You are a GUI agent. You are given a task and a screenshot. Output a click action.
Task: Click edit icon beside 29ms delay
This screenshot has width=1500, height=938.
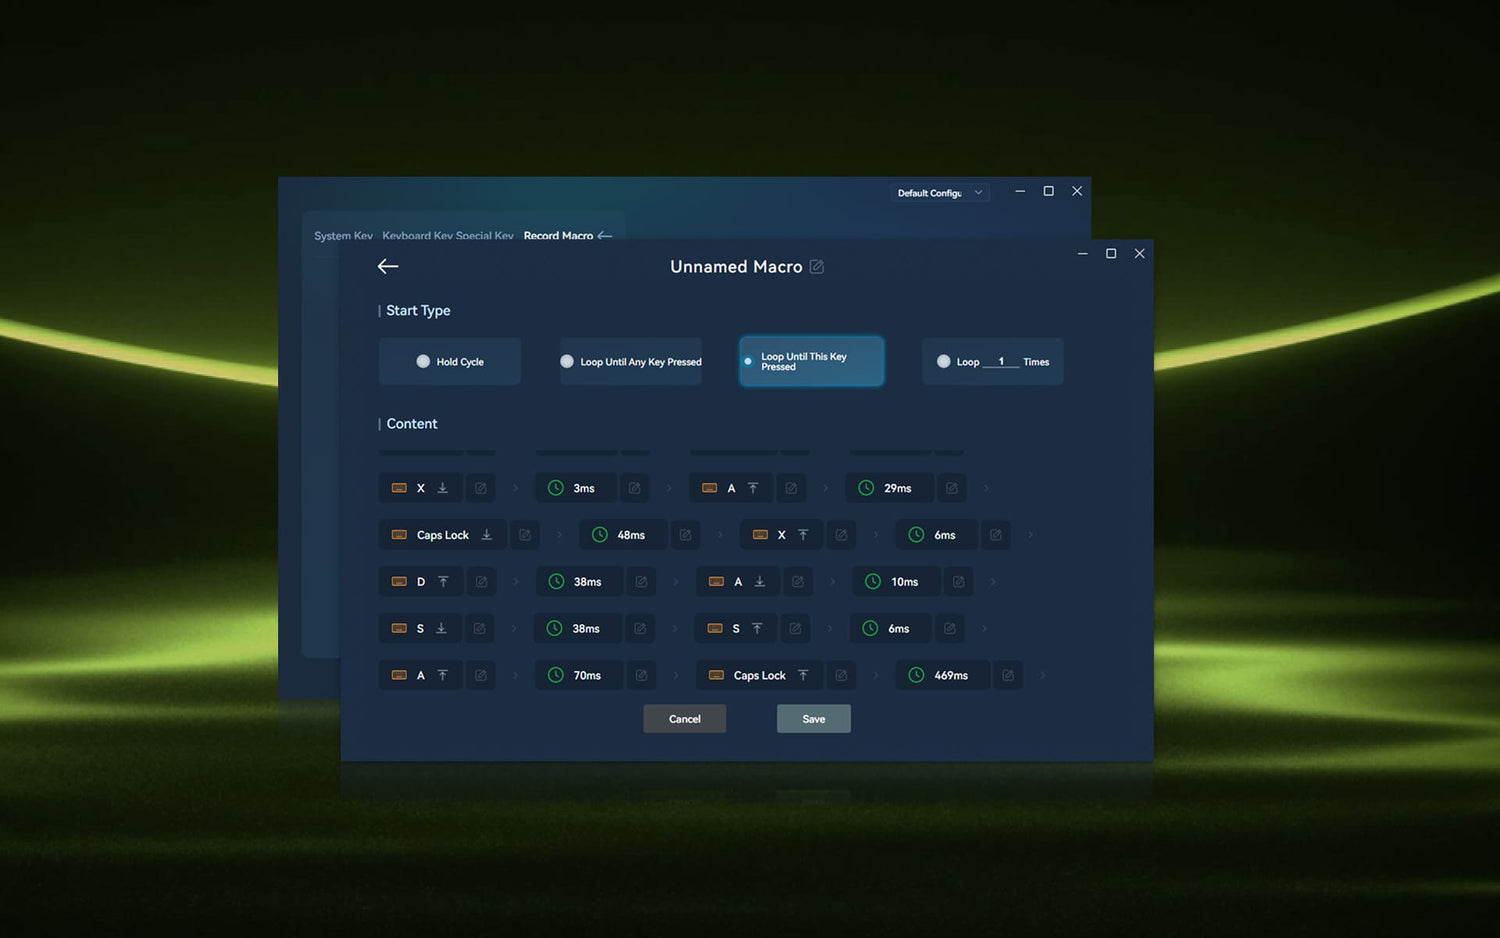coord(952,488)
